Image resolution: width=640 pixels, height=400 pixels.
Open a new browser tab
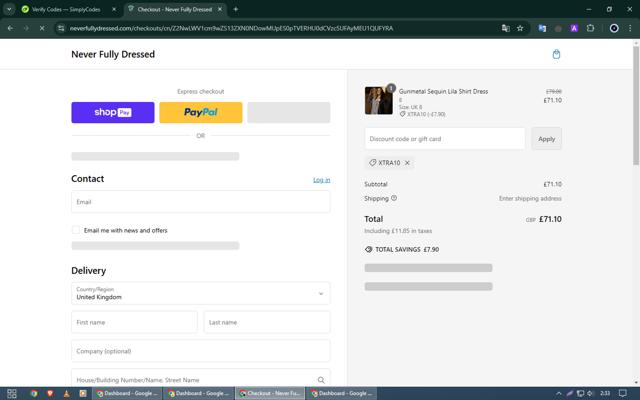[236, 9]
